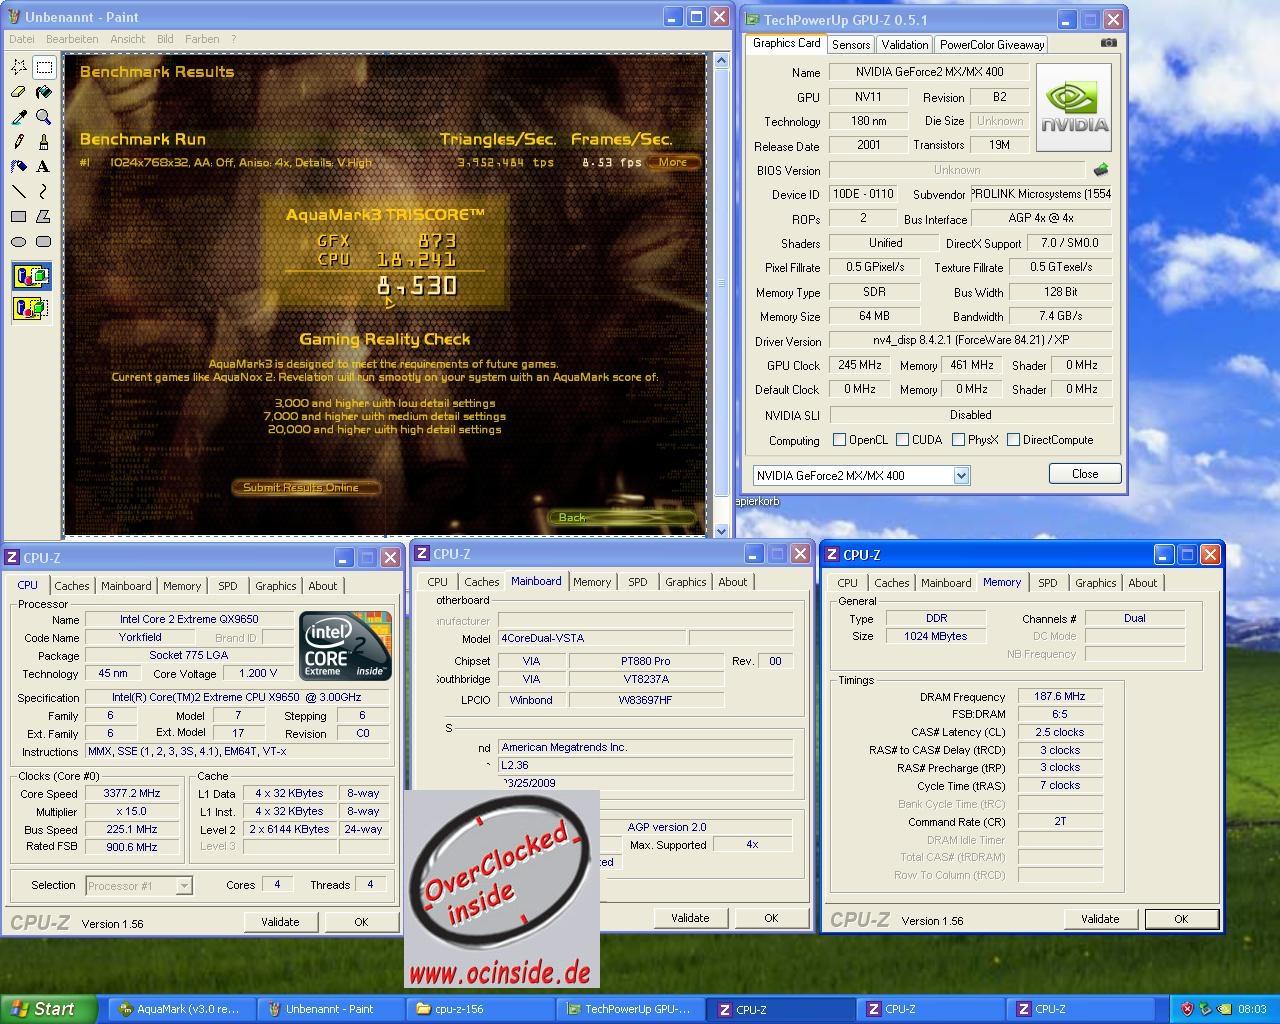
Task: Click the NVIDIA logo in GPU-Z
Action: coord(1074,108)
